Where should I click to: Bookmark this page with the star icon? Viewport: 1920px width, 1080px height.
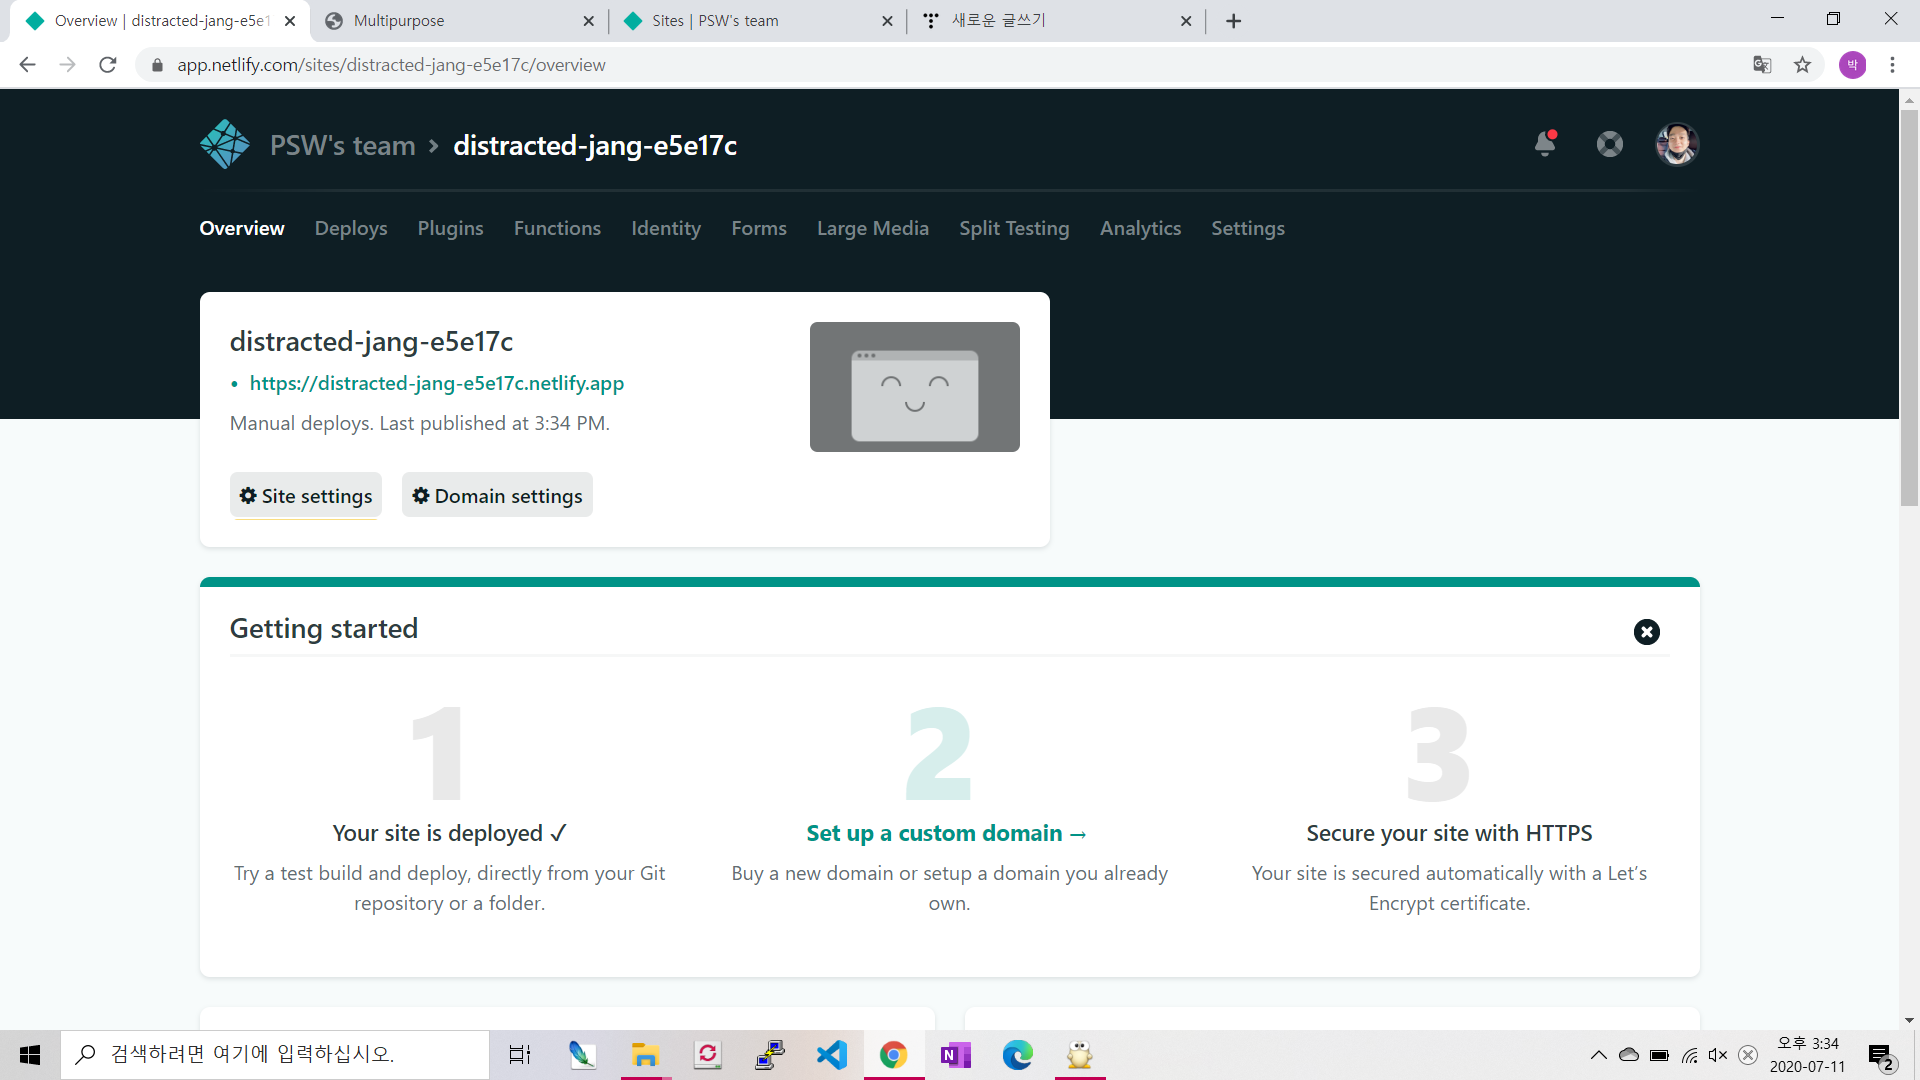tap(1802, 65)
